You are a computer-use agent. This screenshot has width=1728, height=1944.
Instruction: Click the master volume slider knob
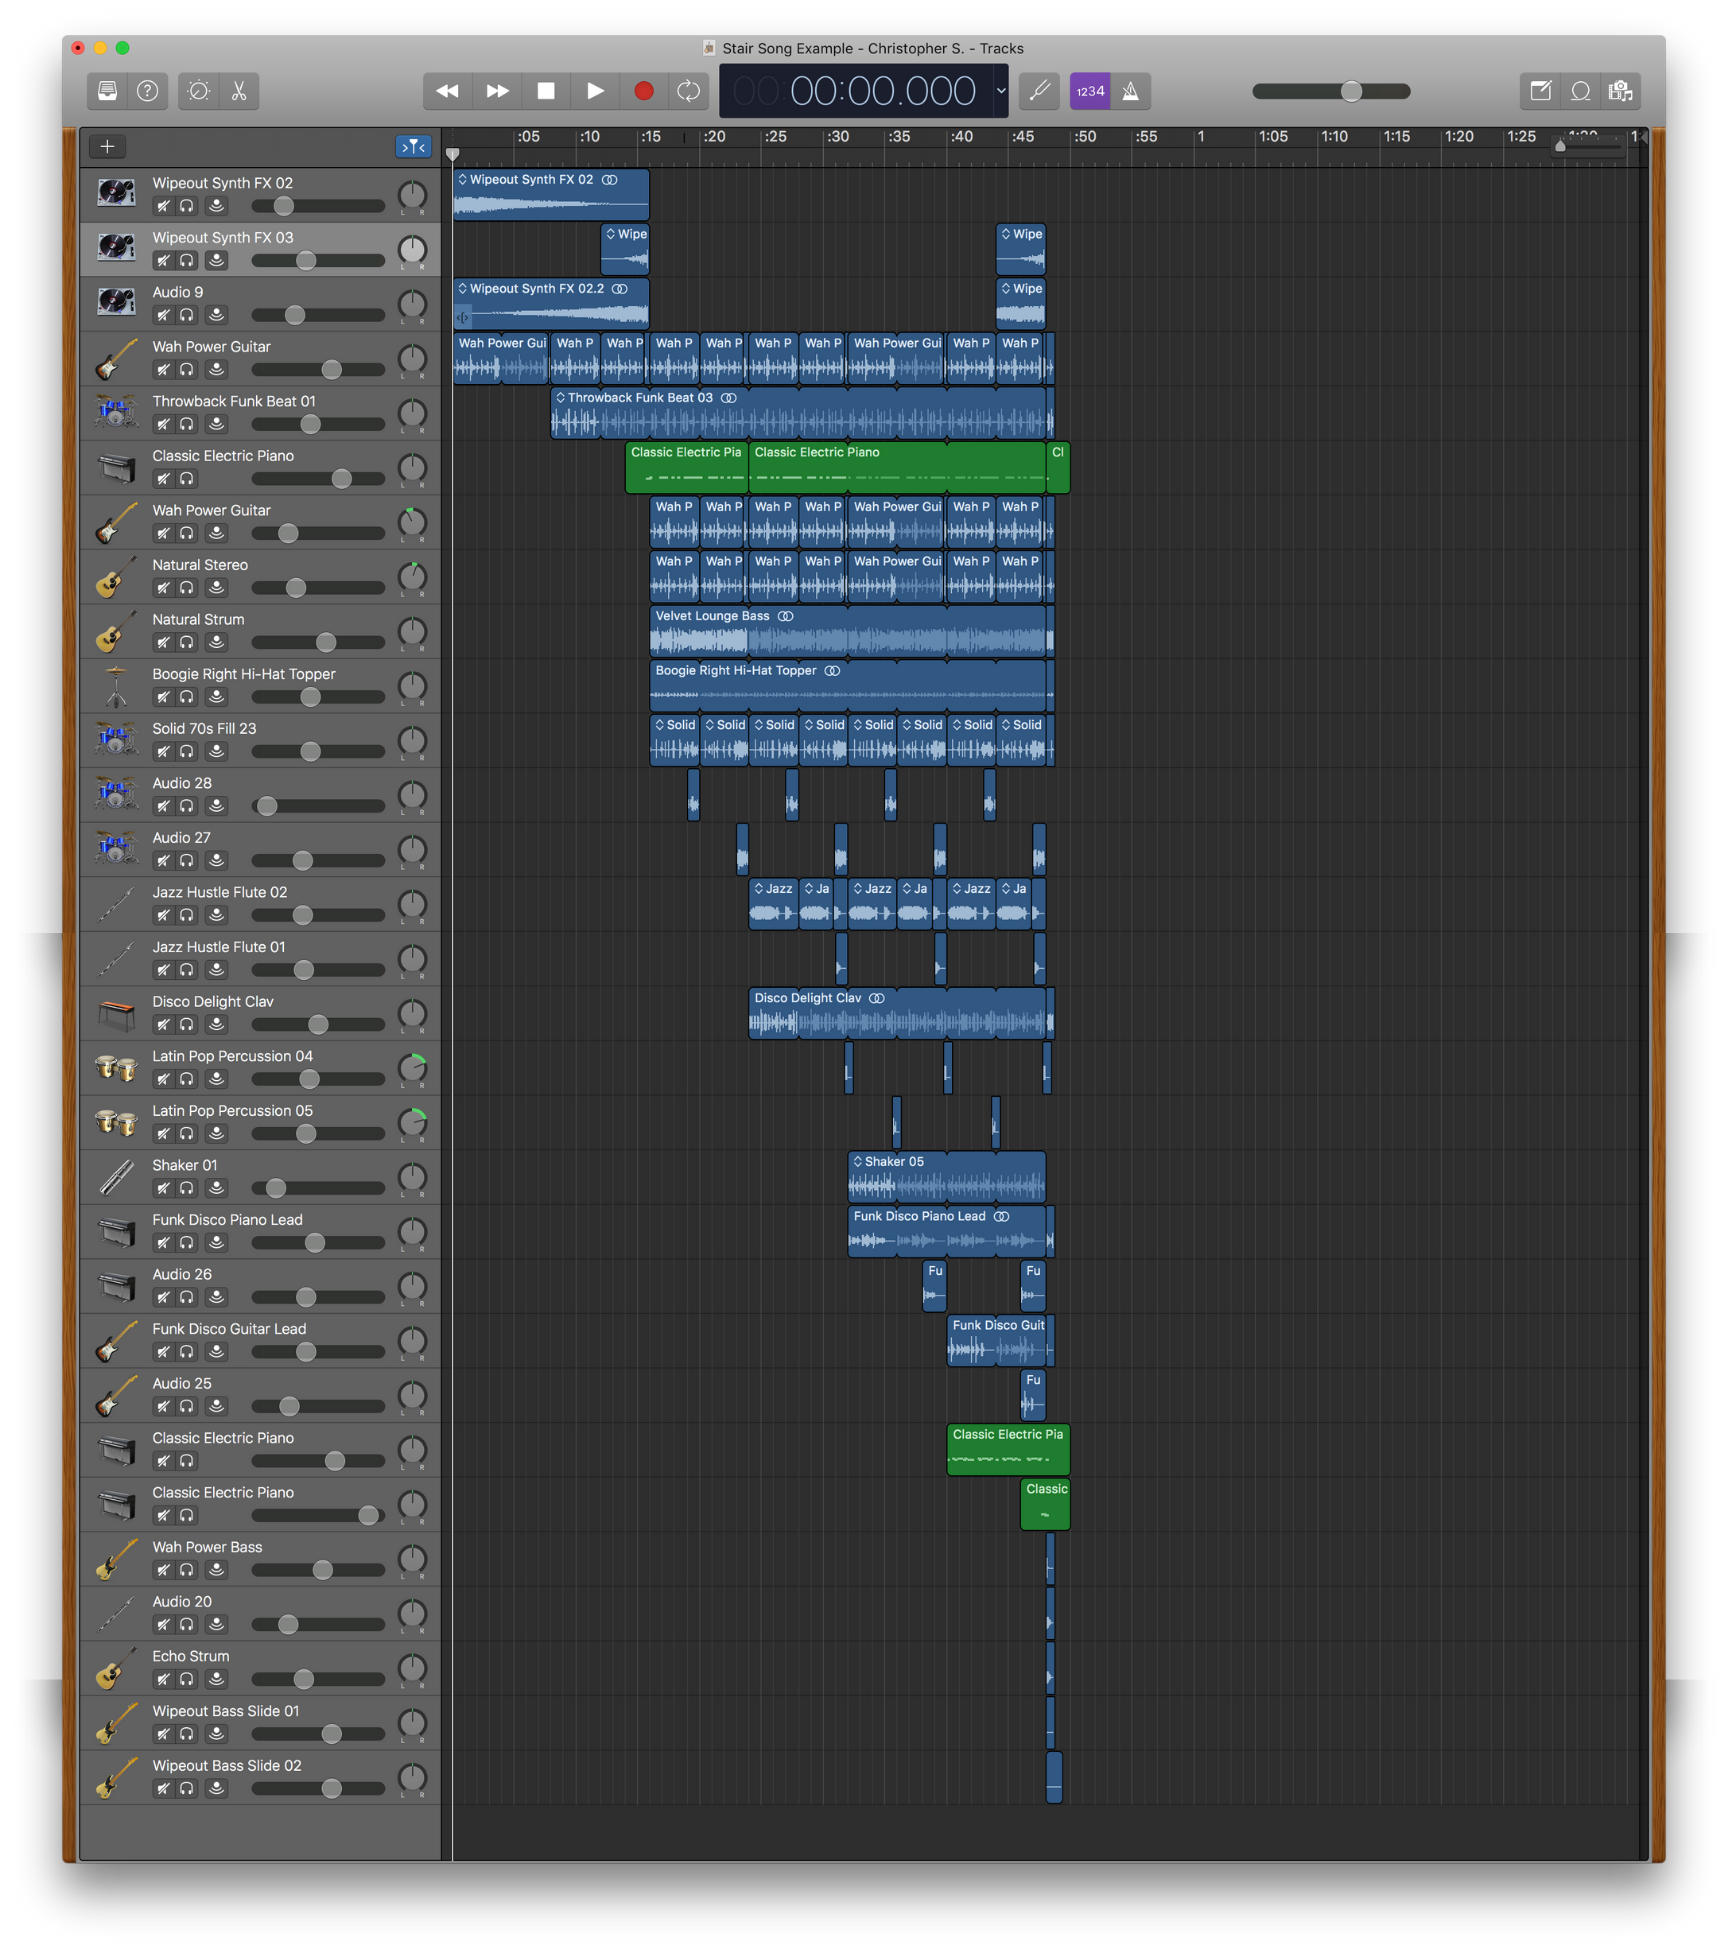[1351, 91]
